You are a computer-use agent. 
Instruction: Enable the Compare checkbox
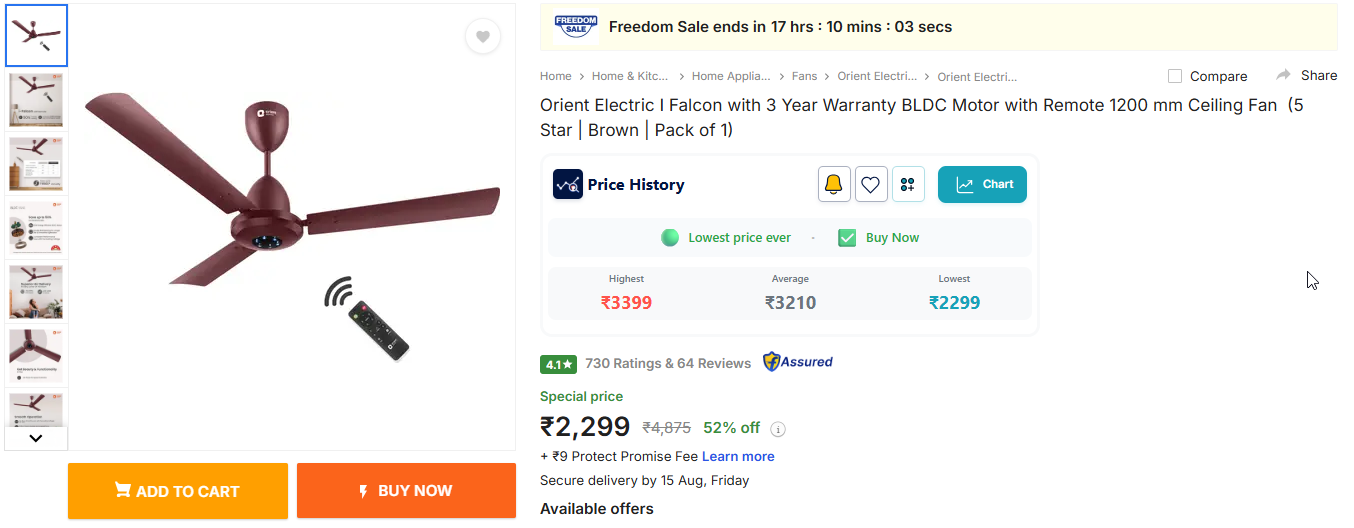pos(1175,76)
